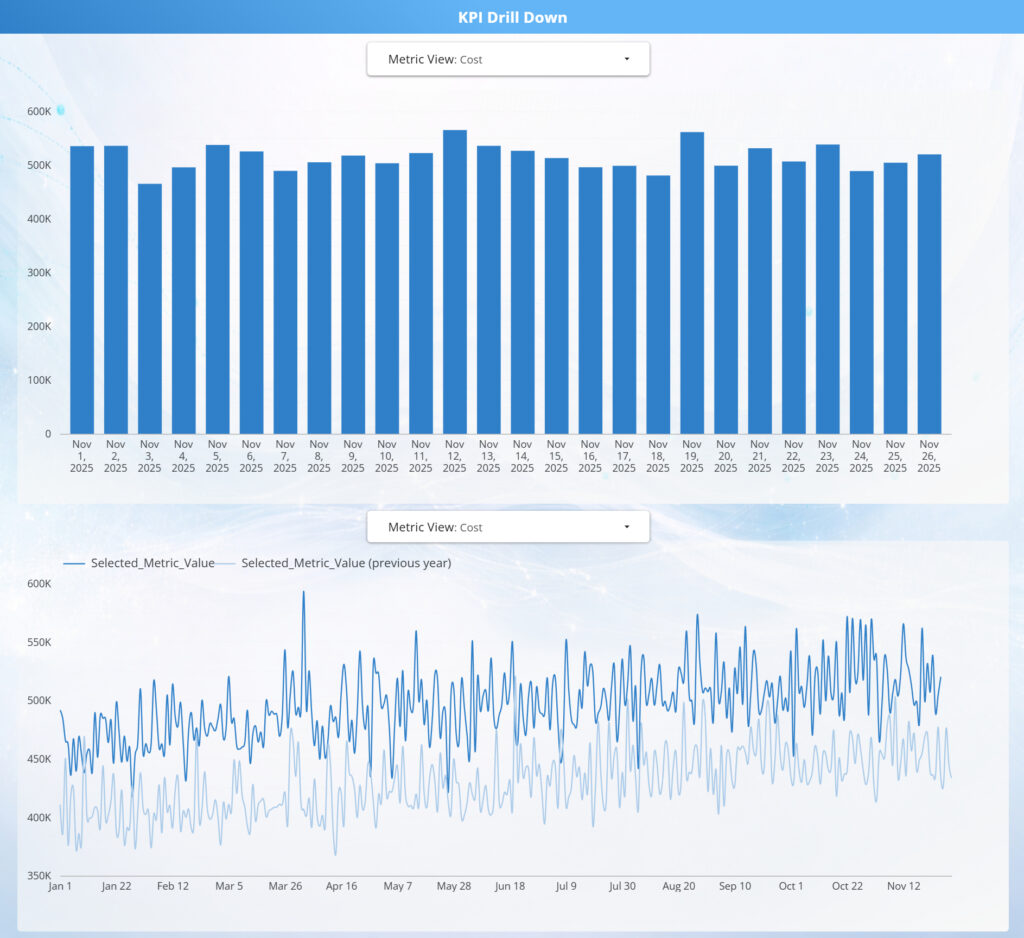This screenshot has width=1024, height=938.
Task: Click the light blue line icon in the legend
Action: pyautogui.click(x=227, y=563)
